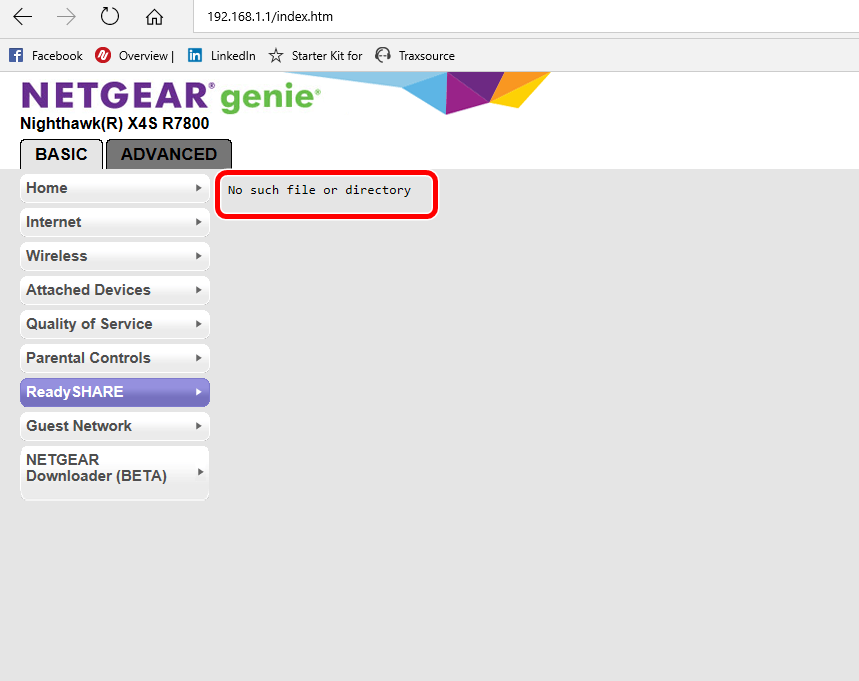
Task: Click the arrow on Guest Network row
Action: point(199,426)
